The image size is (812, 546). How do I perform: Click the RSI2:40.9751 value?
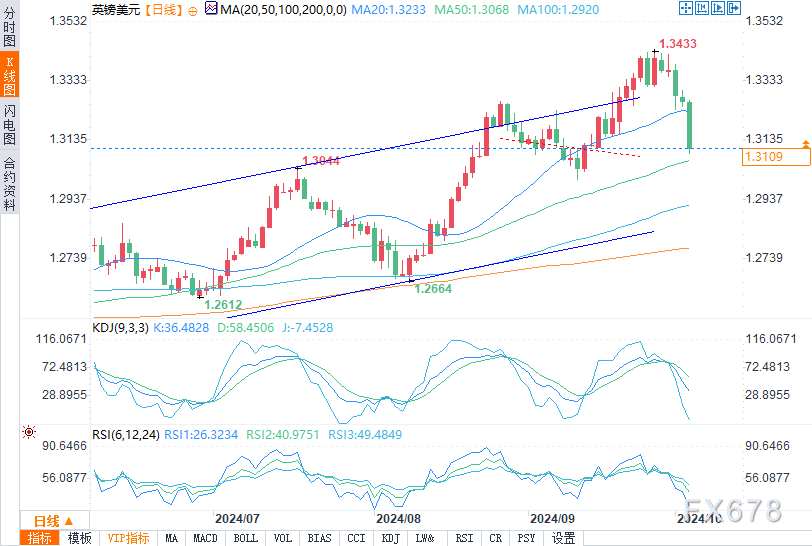click(x=283, y=434)
